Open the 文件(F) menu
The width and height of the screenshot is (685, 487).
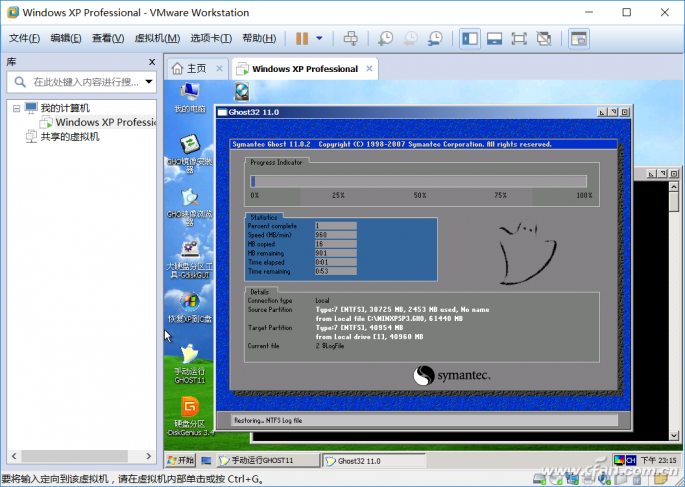(x=24, y=38)
